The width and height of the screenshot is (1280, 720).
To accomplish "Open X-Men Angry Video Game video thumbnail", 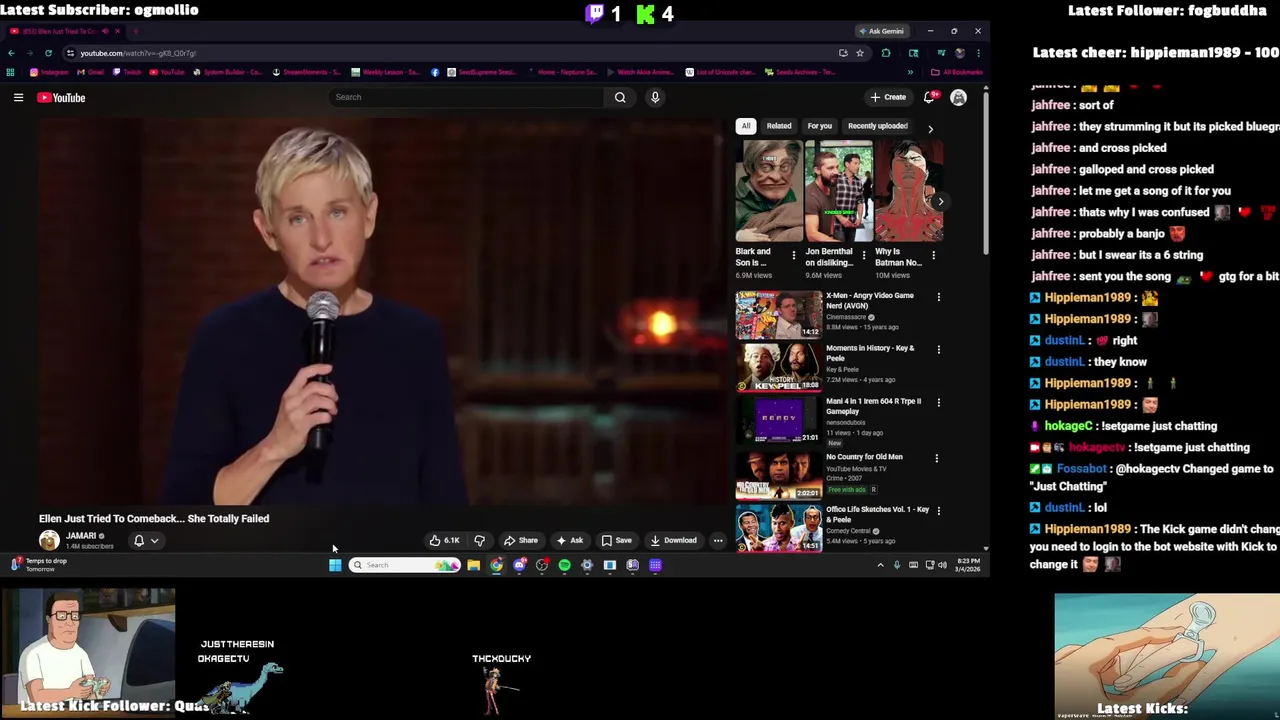I will 778,314.
